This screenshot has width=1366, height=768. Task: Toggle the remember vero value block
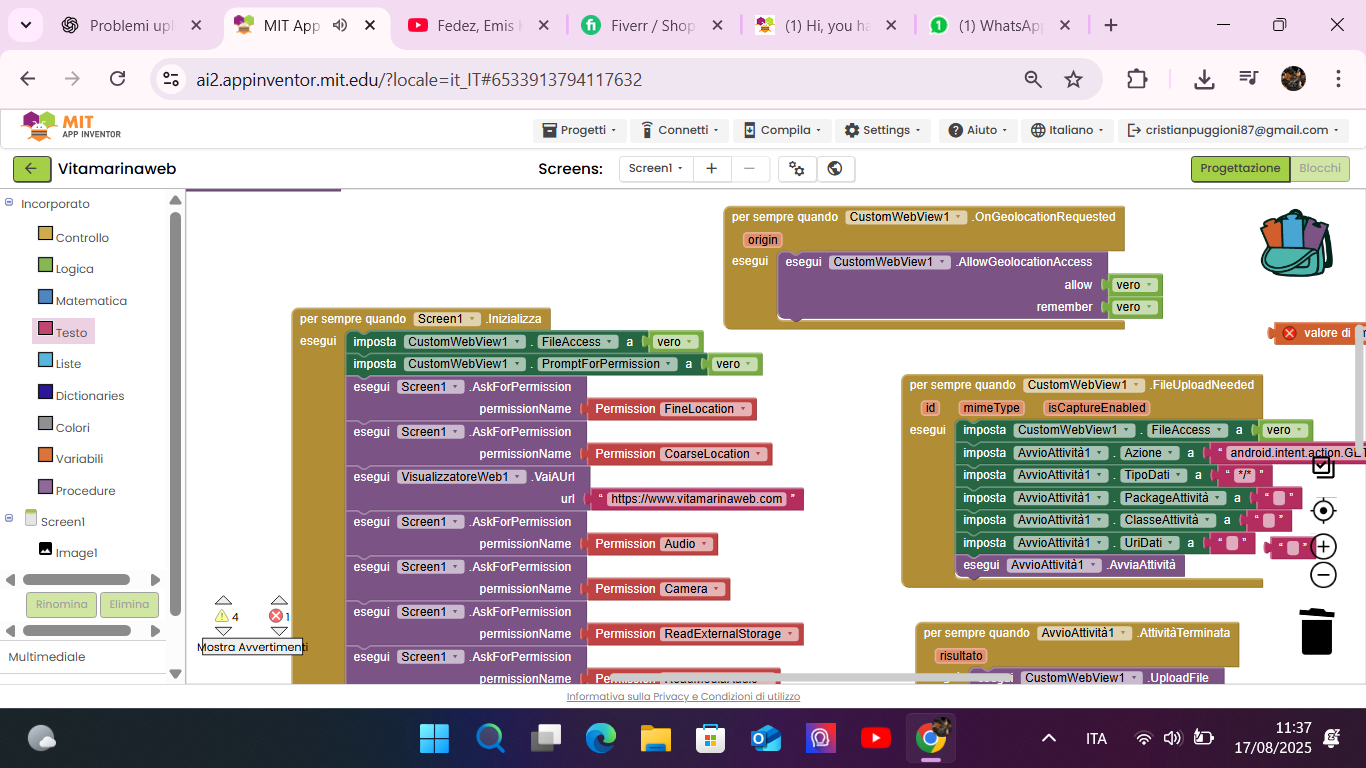click(1134, 307)
